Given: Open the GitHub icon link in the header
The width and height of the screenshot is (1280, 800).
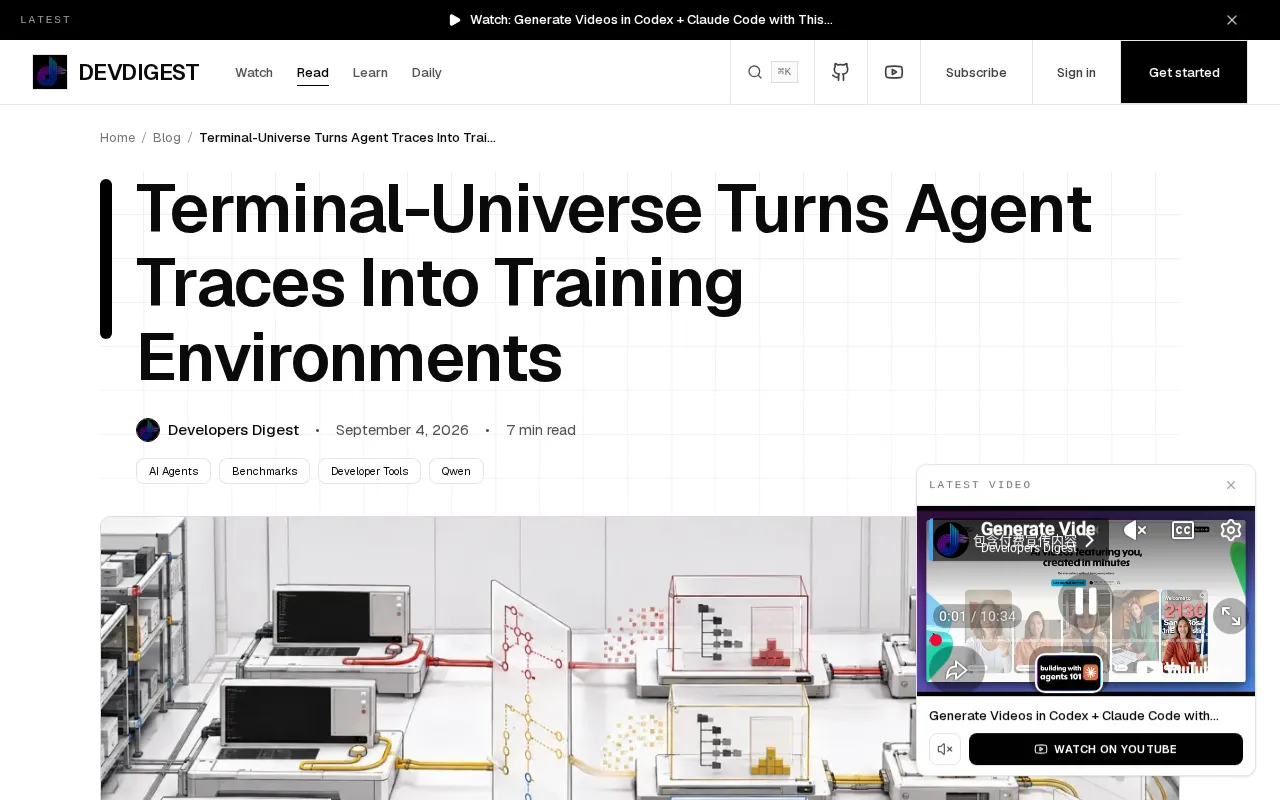Looking at the screenshot, I should click(x=841, y=72).
